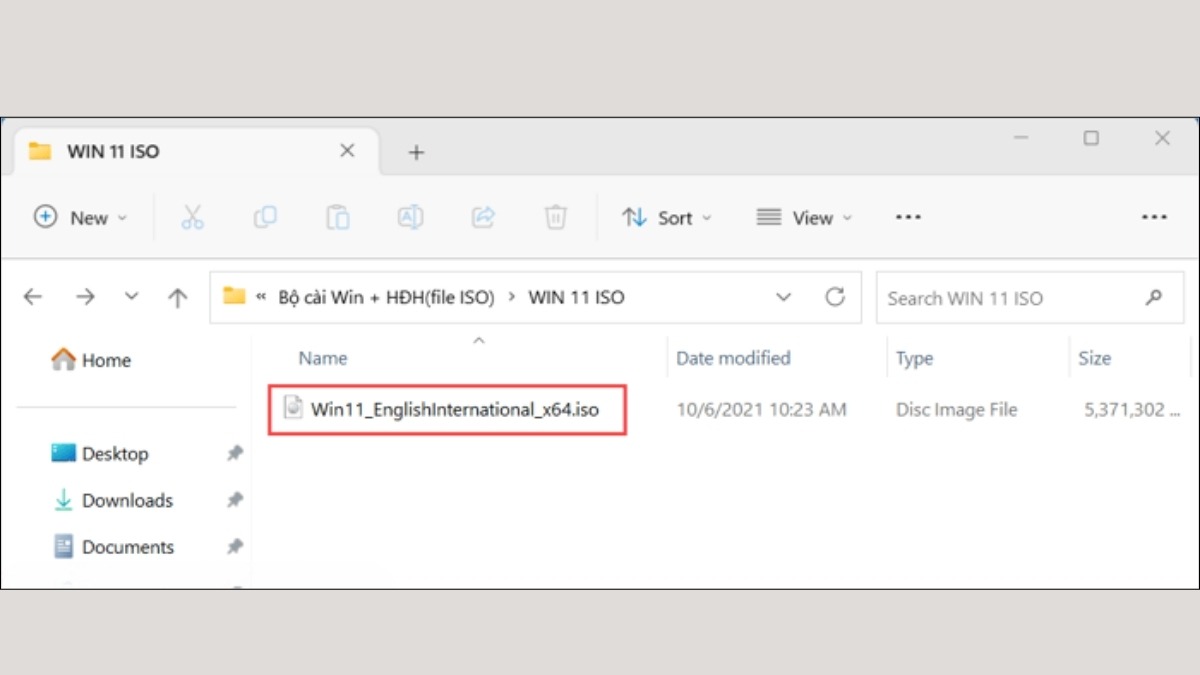Click the address bar folder icon
The height and width of the screenshot is (675, 1200).
tap(234, 296)
